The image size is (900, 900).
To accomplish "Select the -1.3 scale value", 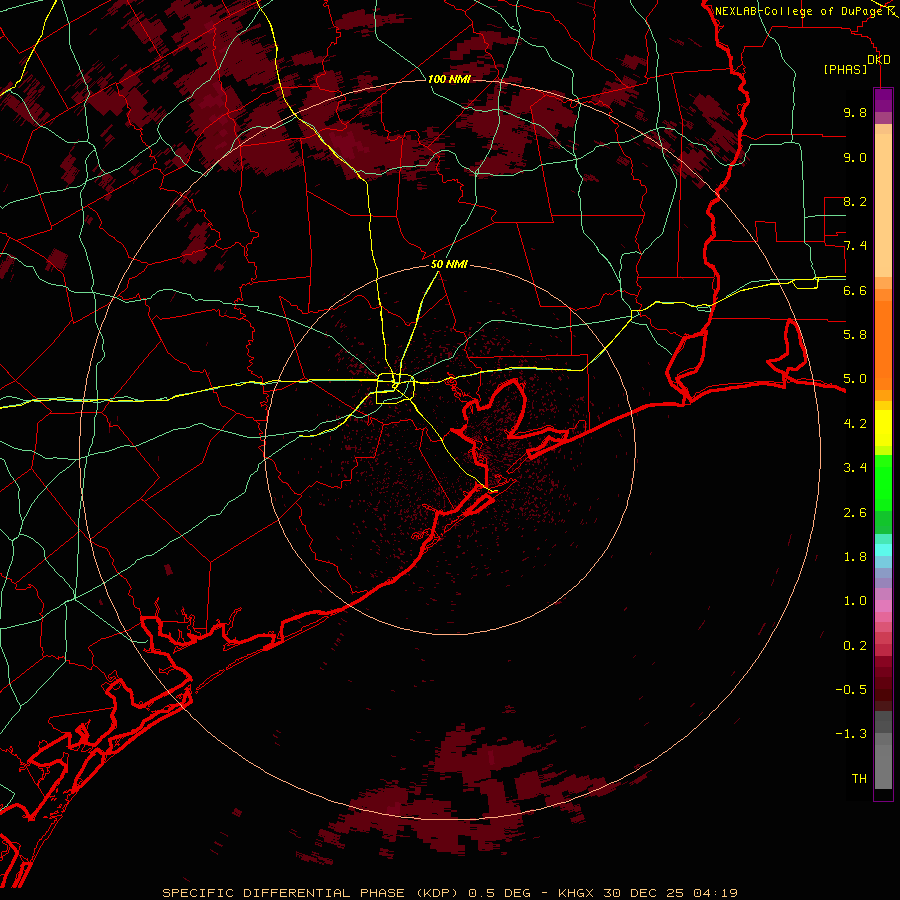I will [x=851, y=734].
